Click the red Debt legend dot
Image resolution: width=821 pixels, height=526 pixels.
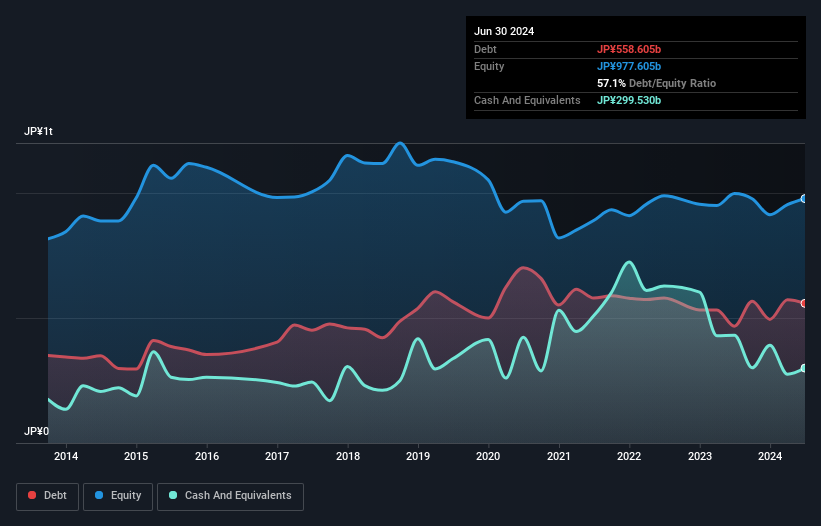pos(32,495)
